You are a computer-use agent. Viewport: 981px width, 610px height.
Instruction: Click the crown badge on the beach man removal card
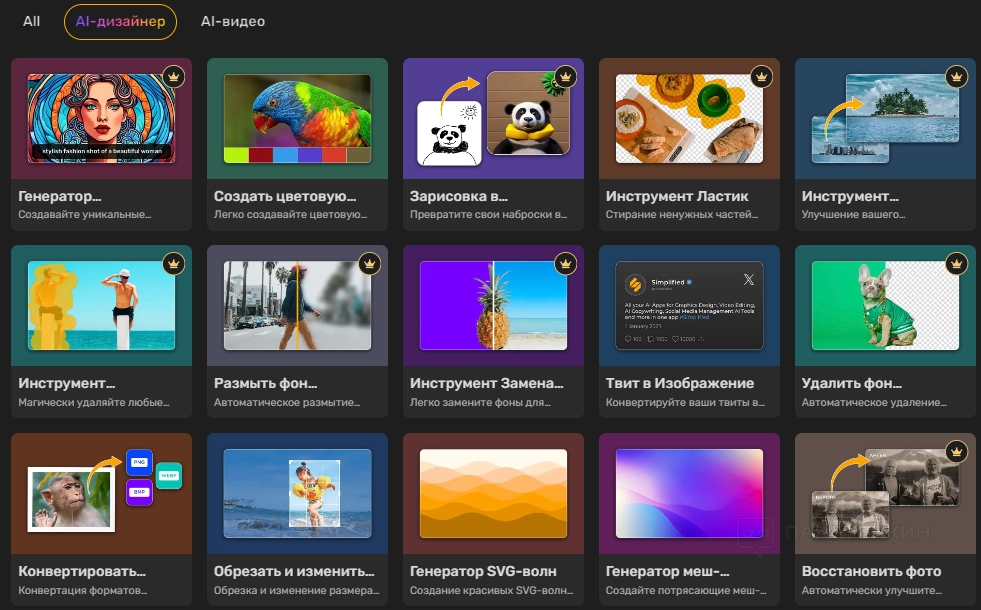click(x=174, y=264)
